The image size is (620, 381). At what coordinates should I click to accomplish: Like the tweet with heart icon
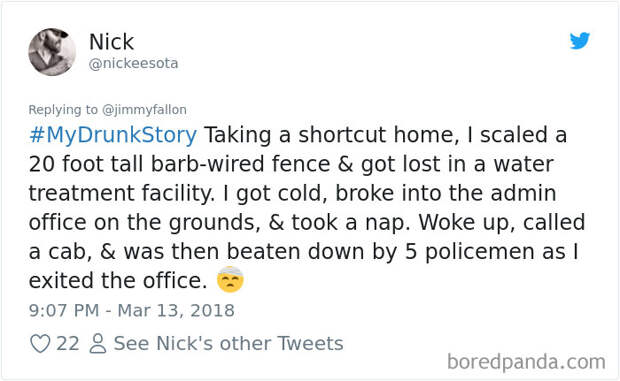40,343
